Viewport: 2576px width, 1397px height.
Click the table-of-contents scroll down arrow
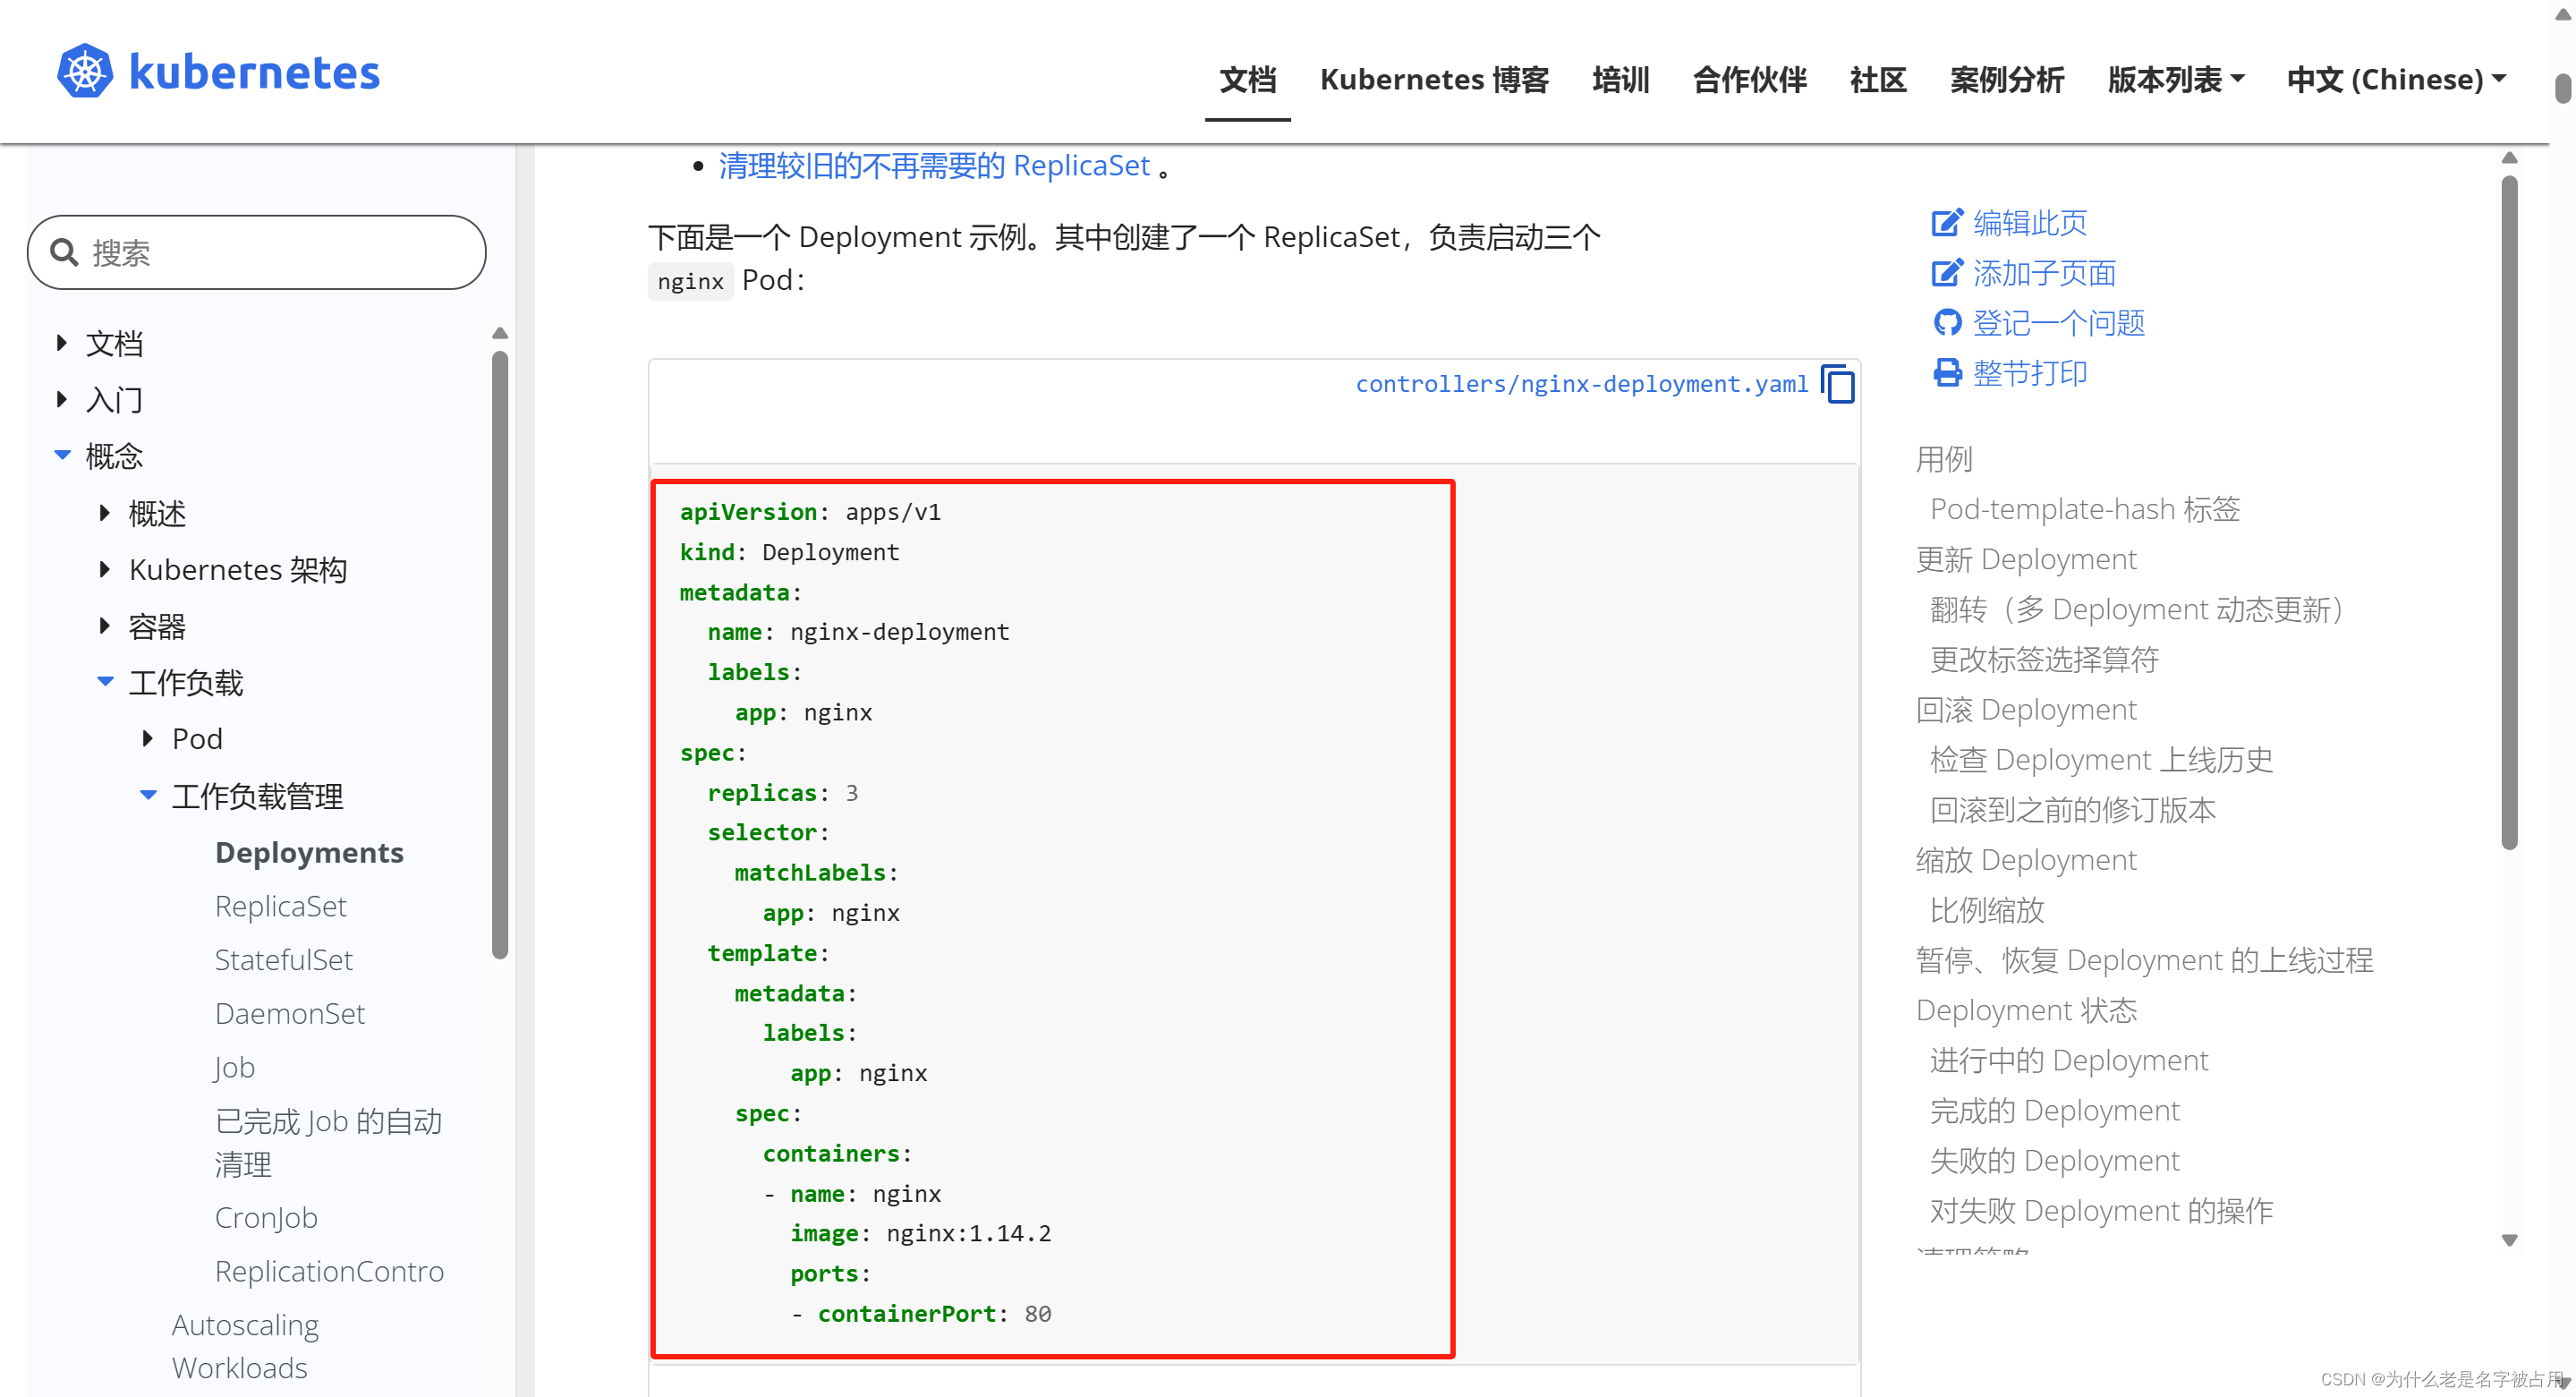[x=2509, y=1240]
